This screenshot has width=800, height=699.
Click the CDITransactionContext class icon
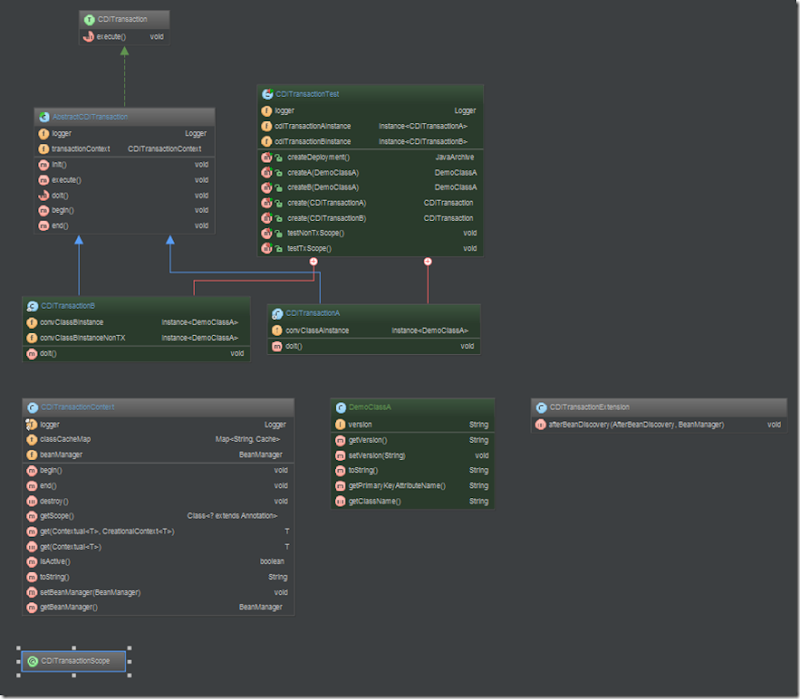32,408
